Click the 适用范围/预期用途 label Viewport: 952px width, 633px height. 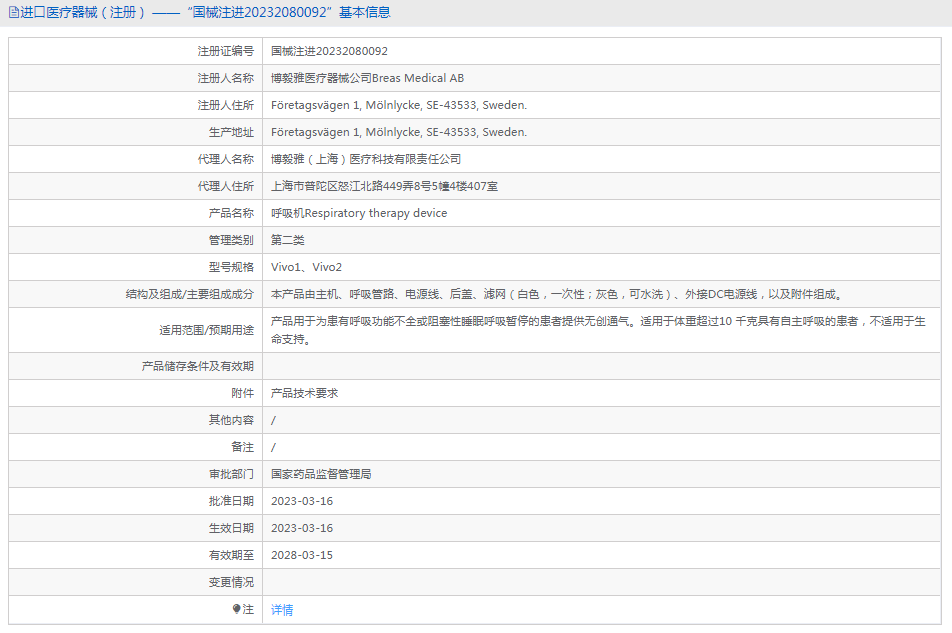point(206,330)
